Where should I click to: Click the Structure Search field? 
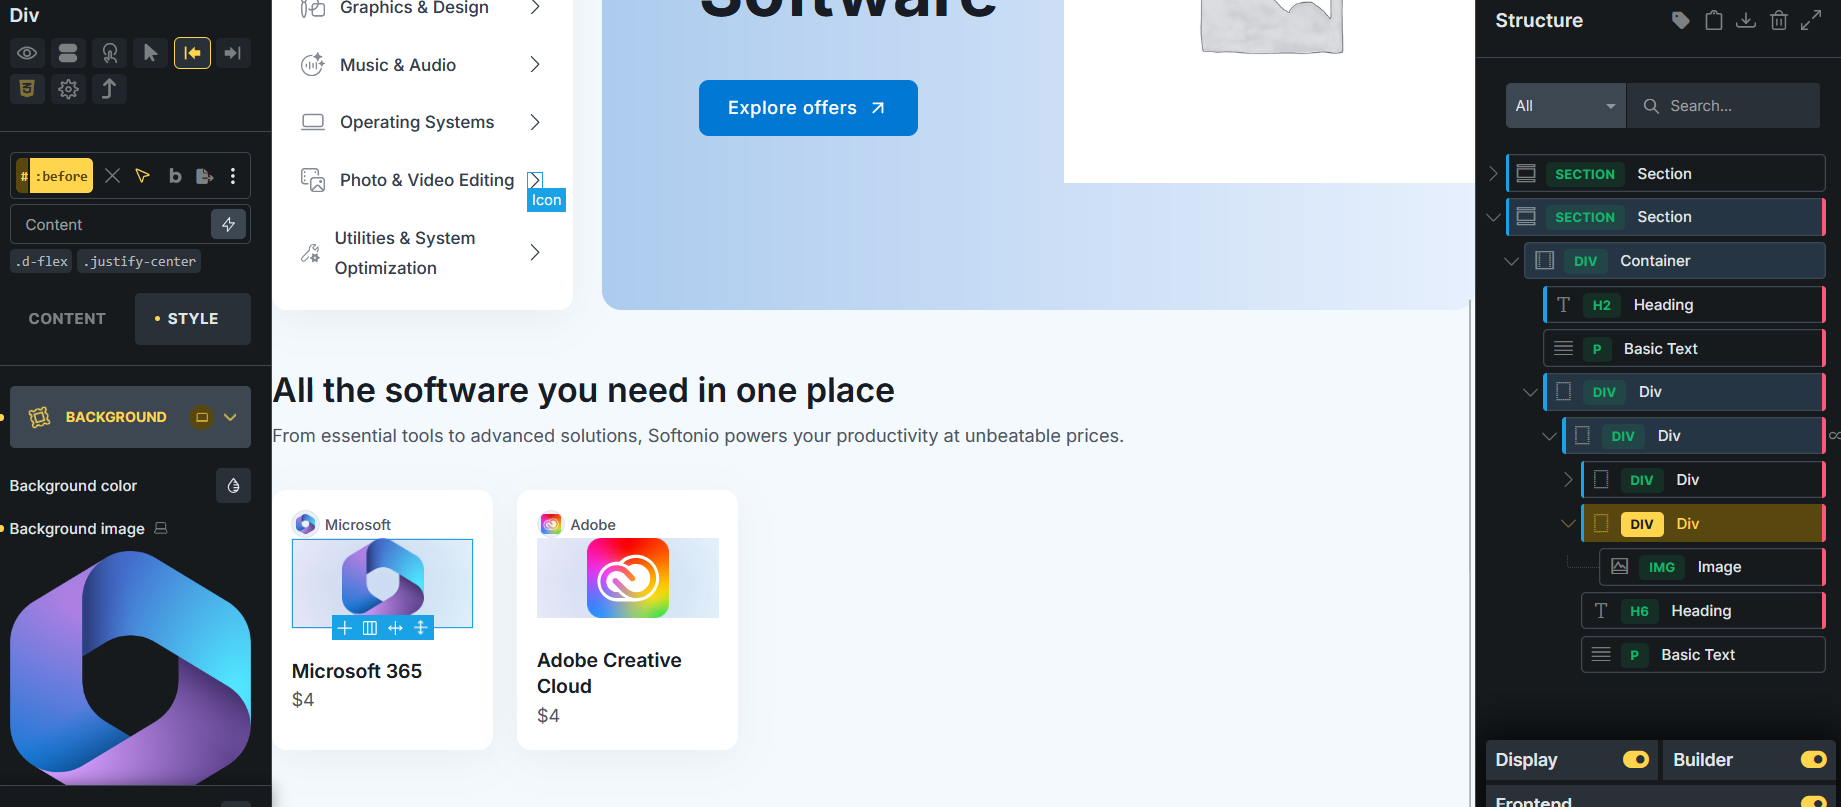(x=1724, y=106)
